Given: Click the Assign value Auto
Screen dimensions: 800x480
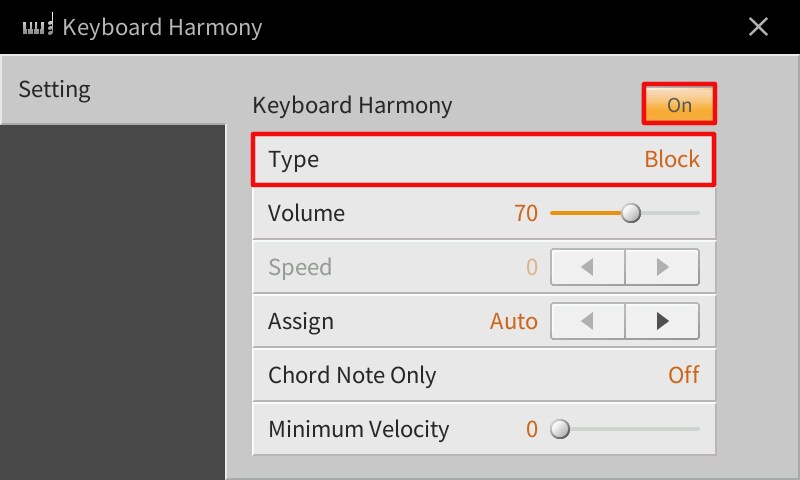Looking at the screenshot, I should pos(513,321).
